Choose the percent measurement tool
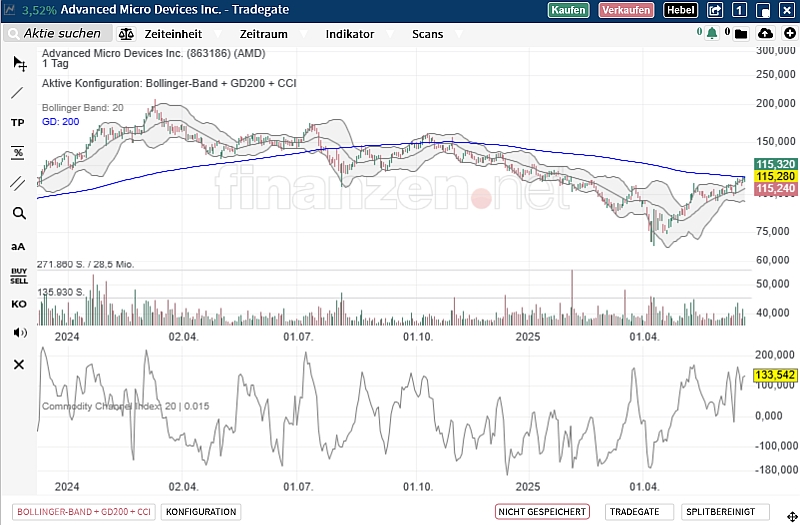 [18, 152]
